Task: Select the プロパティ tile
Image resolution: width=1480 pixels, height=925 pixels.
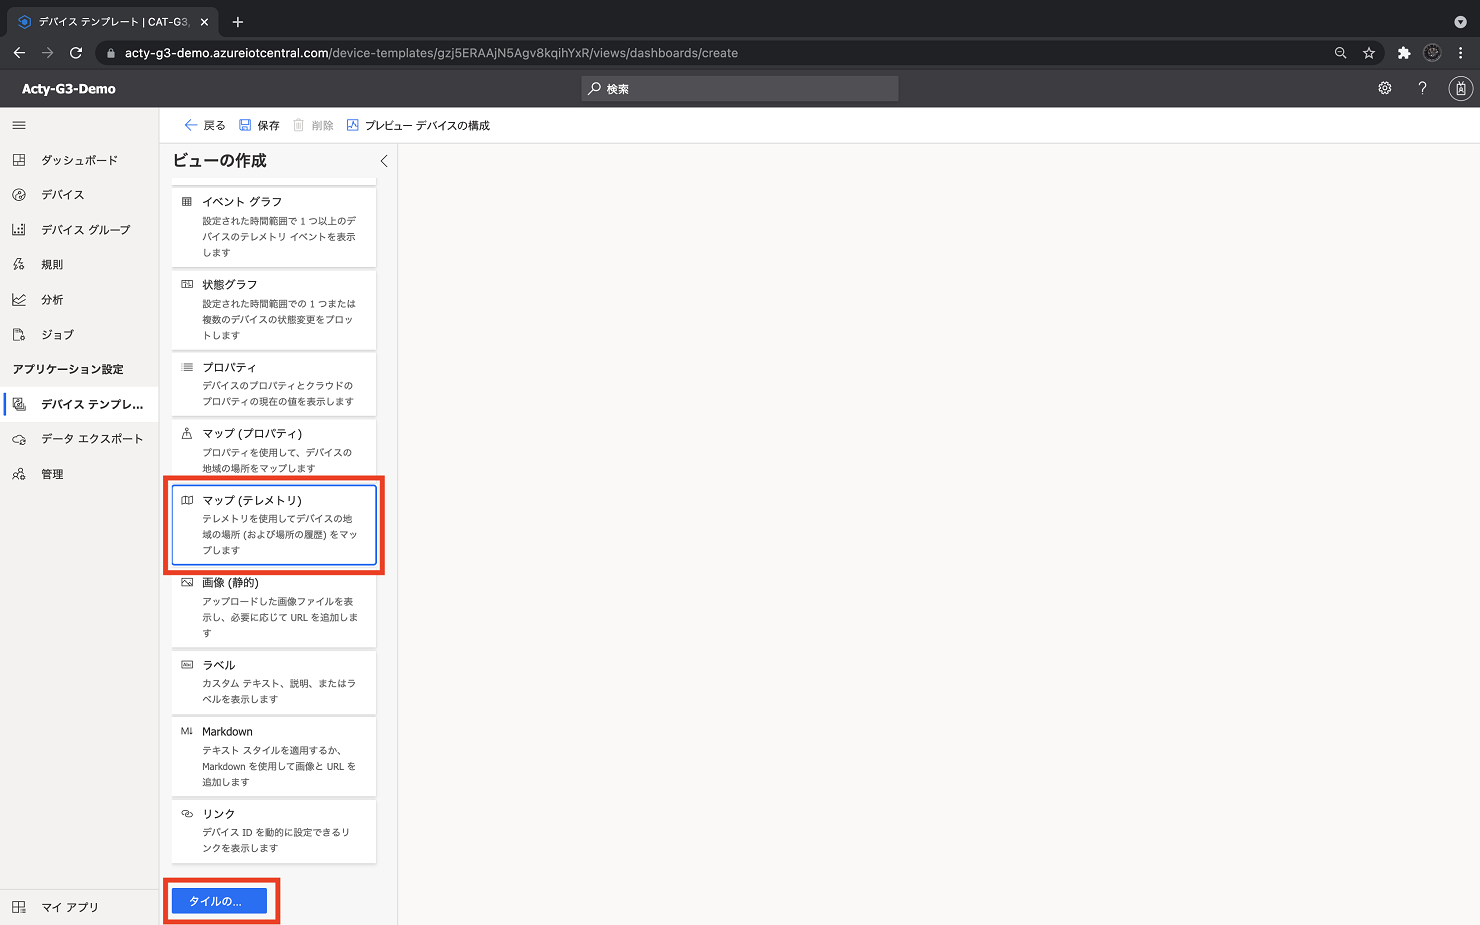Action: [274, 384]
